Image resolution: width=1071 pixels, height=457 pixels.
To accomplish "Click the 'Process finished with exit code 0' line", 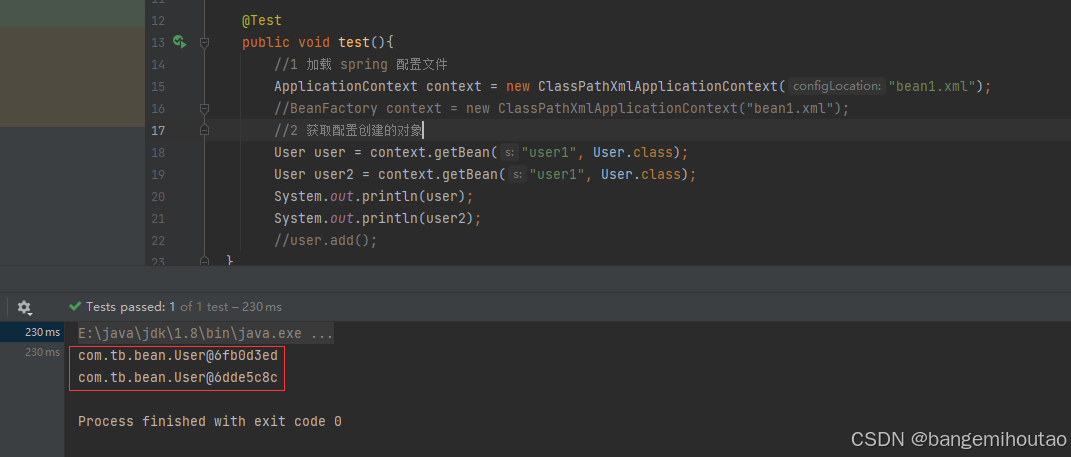I will coord(210,421).
